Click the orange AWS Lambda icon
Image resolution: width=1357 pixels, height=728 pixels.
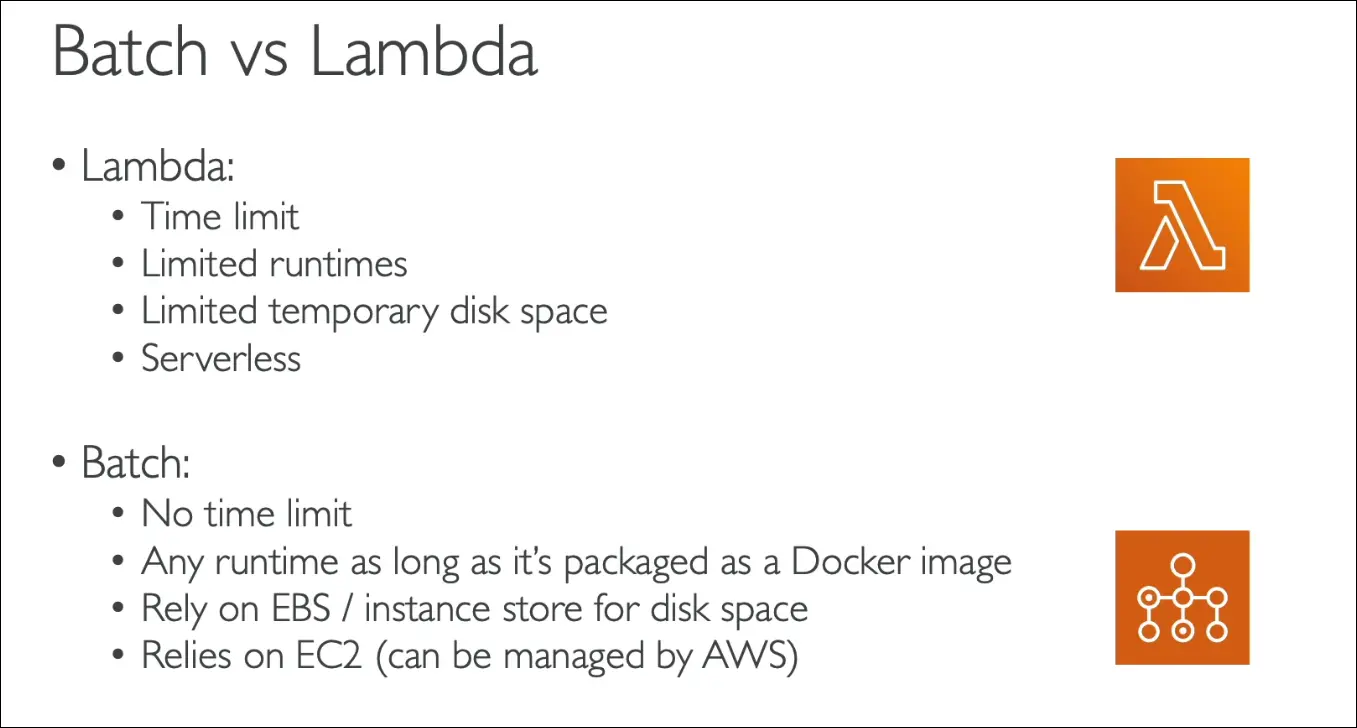pos(1182,225)
